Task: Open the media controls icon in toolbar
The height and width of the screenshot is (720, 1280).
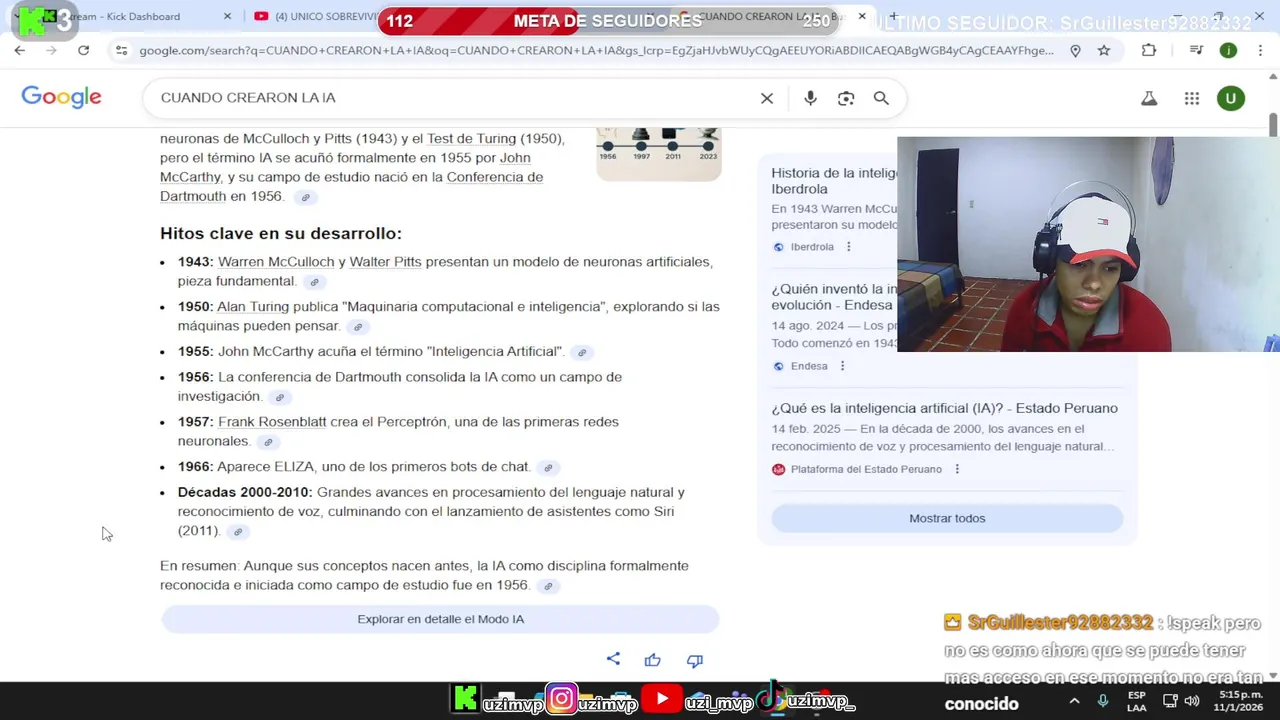Action: [1196, 50]
